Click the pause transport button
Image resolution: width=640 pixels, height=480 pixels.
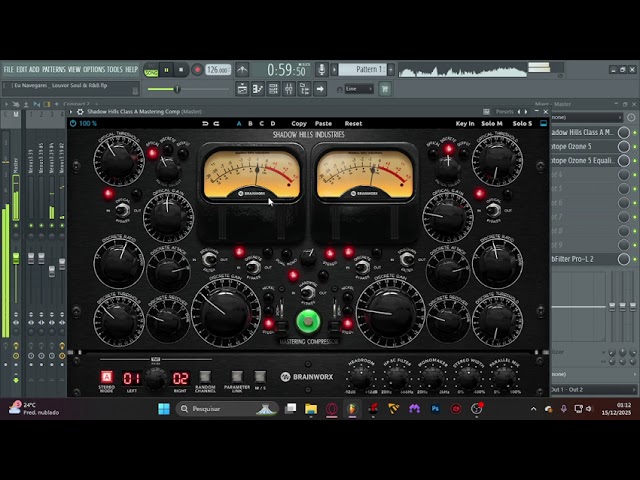(x=166, y=70)
